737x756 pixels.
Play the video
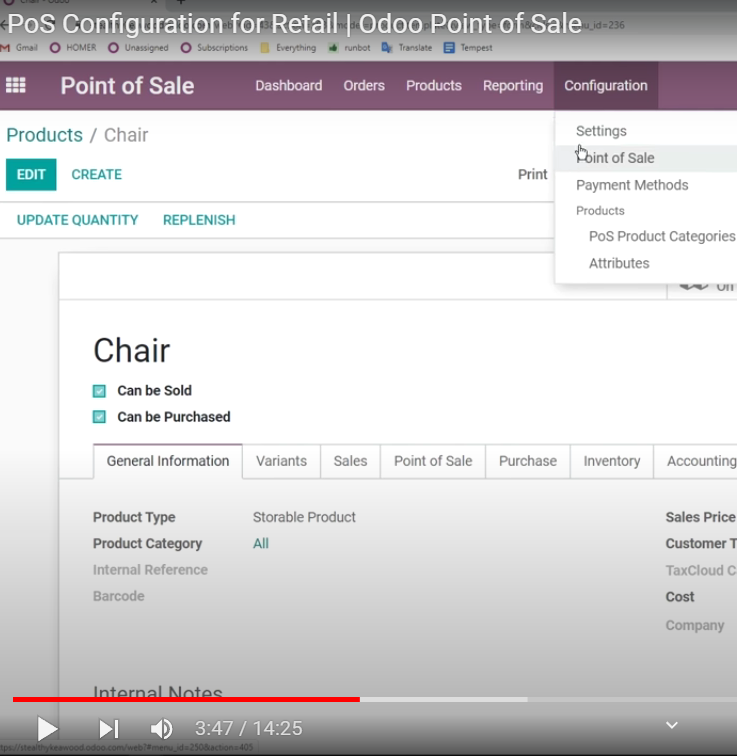click(47, 729)
